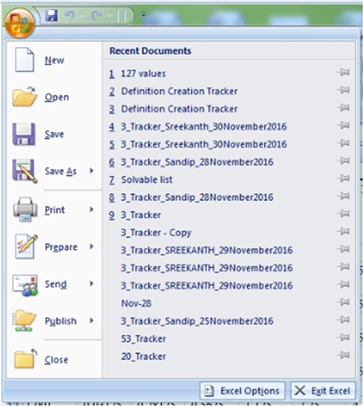This screenshot has height=406, width=363.
Task: Click the Close folder icon
Action: [26, 359]
